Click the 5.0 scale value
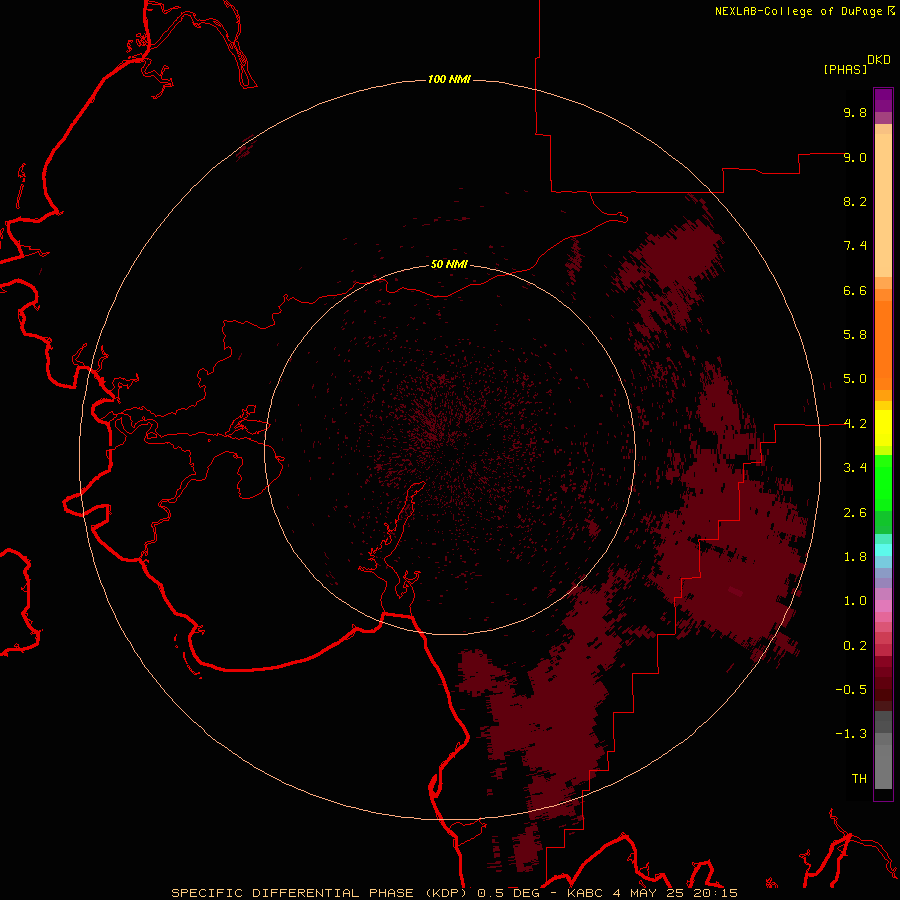 pos(855,379)
